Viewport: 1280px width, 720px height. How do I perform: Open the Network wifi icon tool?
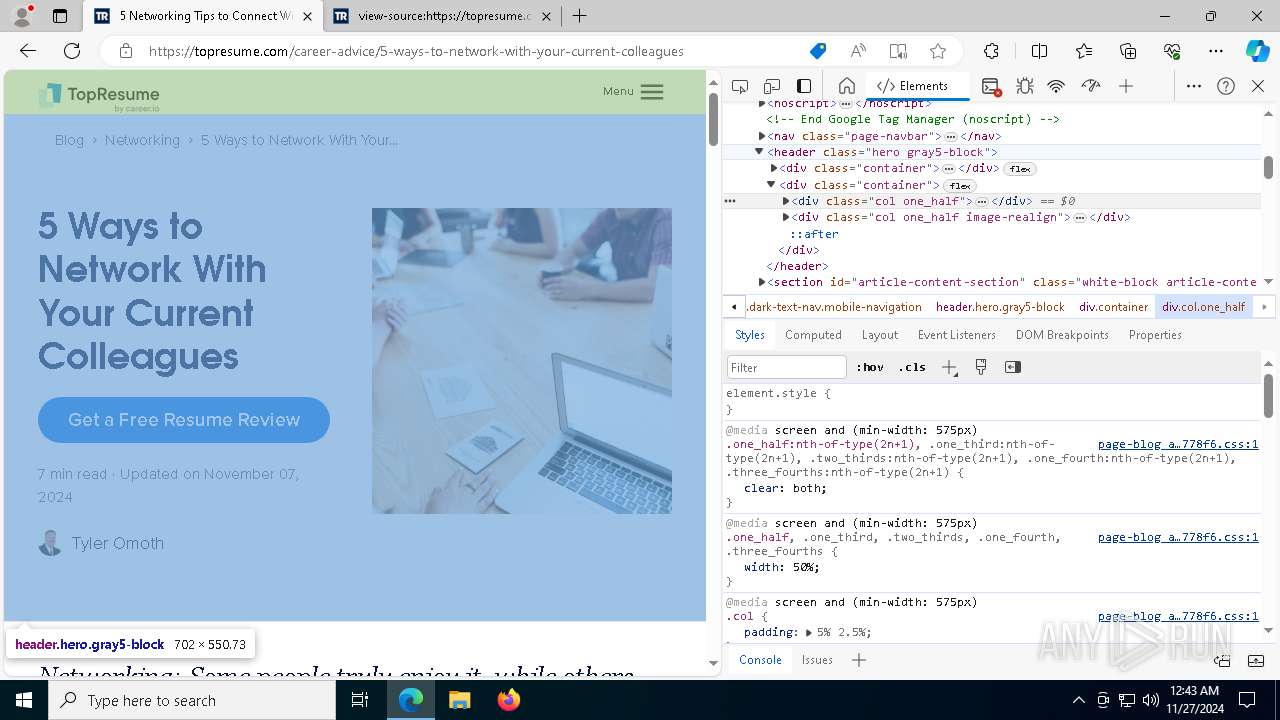[1056, 86]
